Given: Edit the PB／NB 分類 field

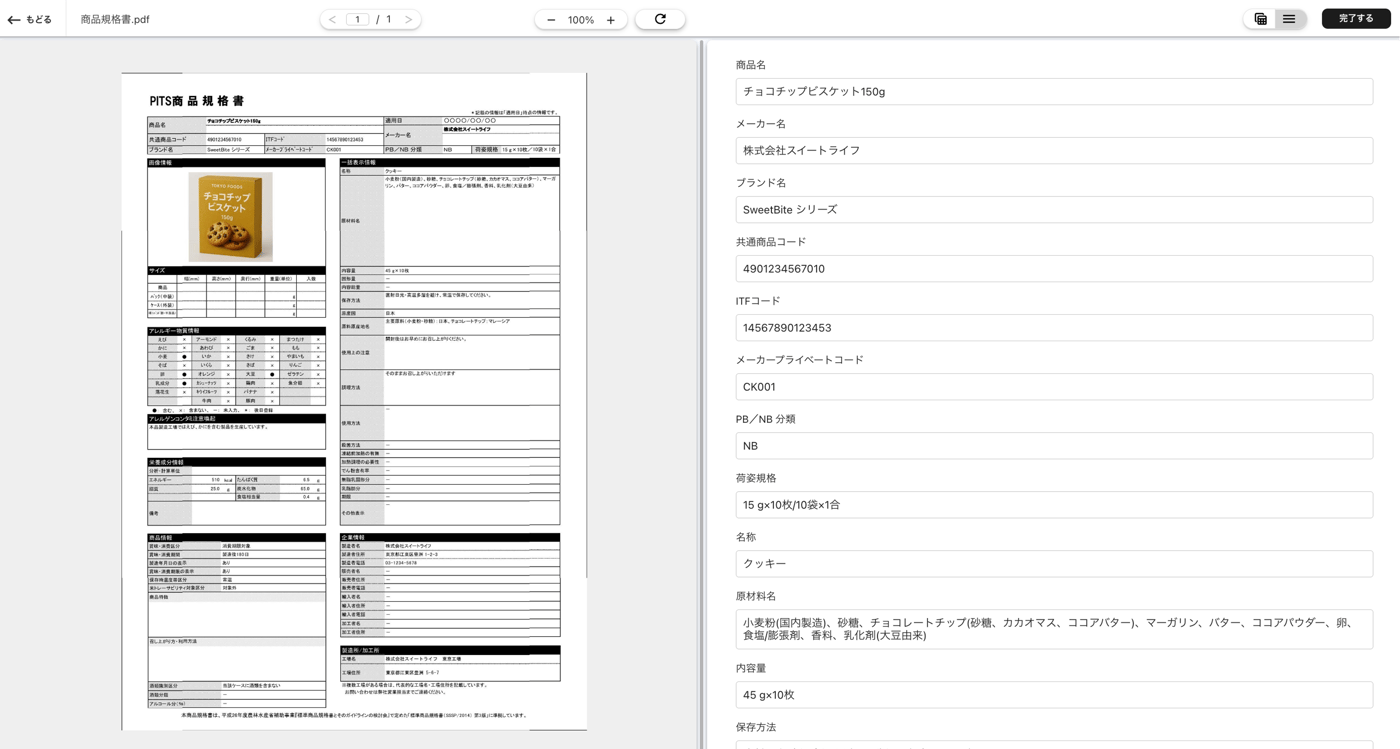Looking at the screenshot, I should tap(1054, 445).
